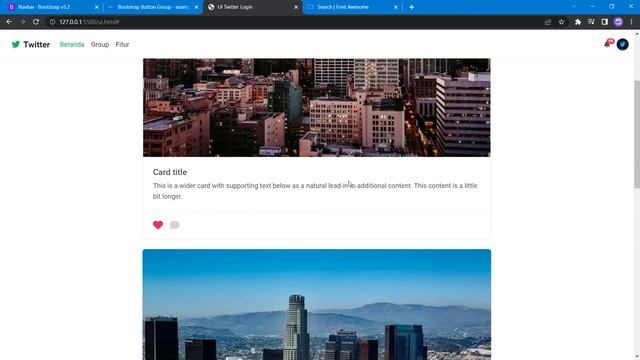Viewport: 640px width, 360px height.
Task: Click the Twitter bird logo in navbar
Action: (16, 44)
